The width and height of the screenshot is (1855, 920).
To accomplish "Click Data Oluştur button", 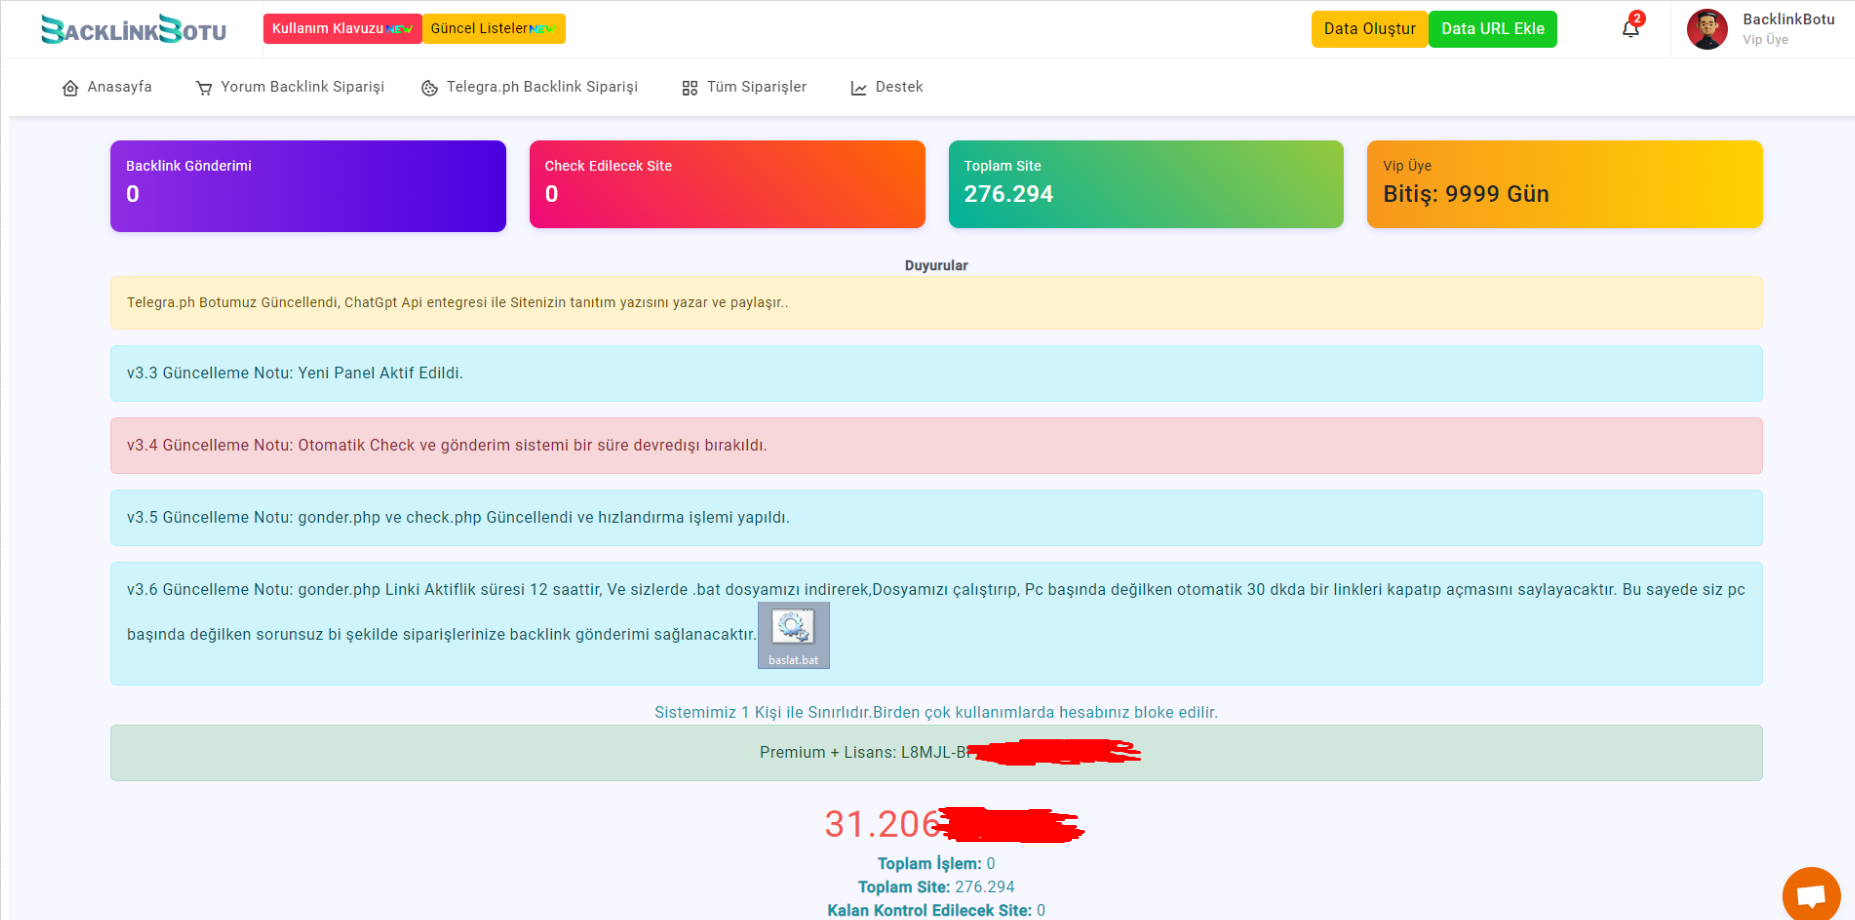I will click(1370, 29).
